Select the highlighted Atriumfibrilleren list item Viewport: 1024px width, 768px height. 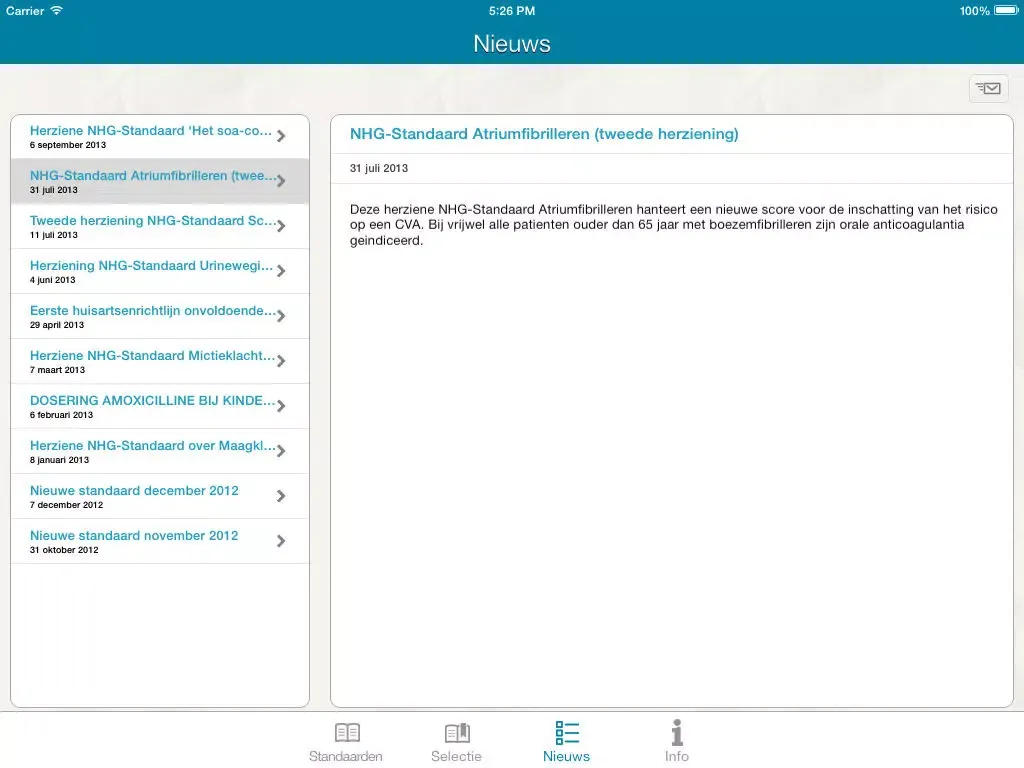point(150,181)
